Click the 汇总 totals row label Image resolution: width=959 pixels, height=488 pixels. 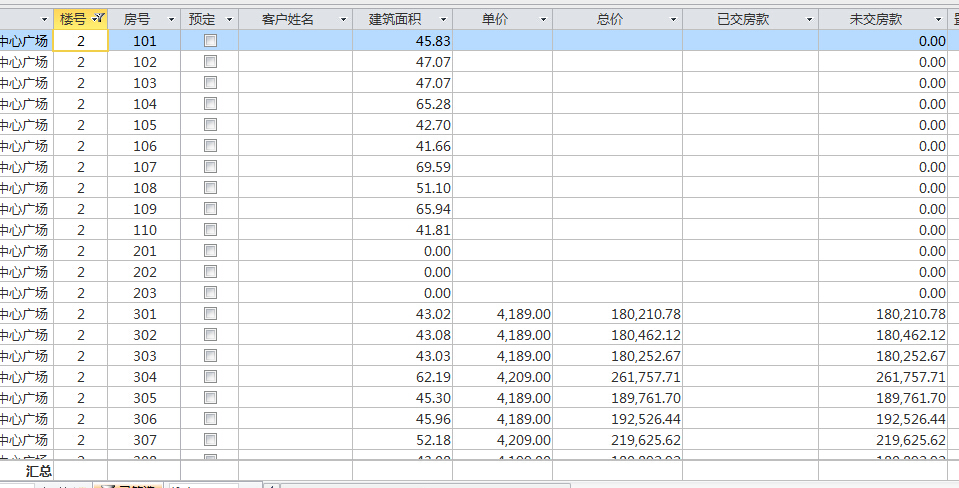[x=39, y=470]
